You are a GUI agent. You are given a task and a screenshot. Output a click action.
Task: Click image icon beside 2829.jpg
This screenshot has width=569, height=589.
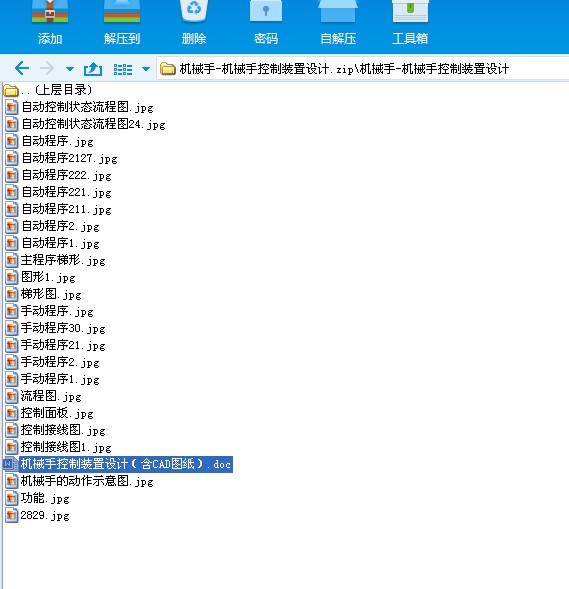(12, 515)
